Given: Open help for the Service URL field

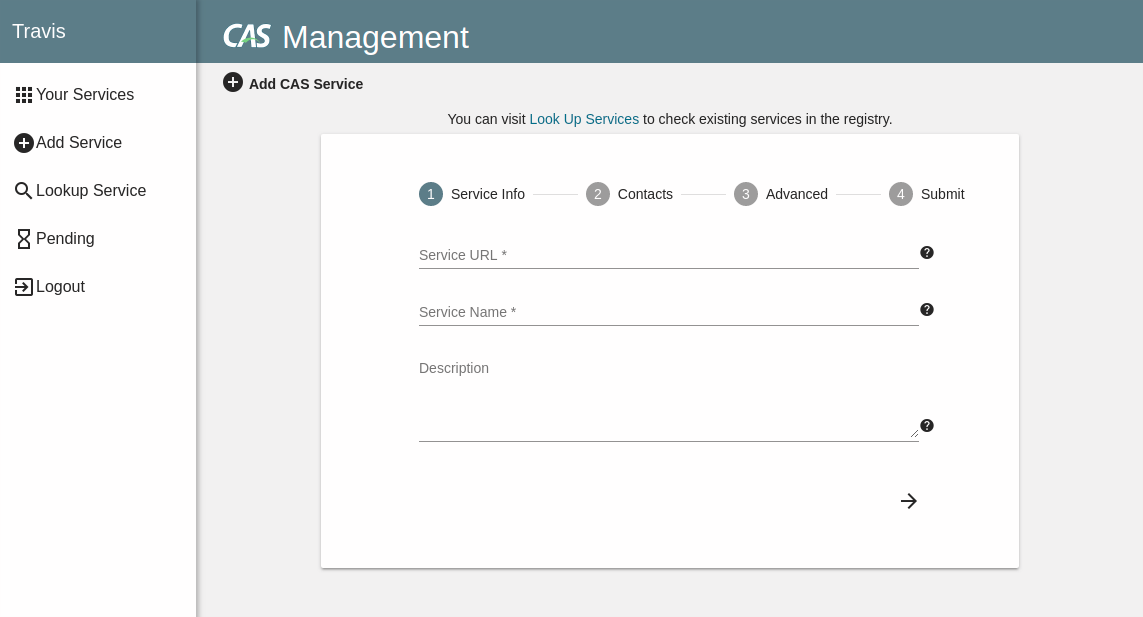Looking at the screenshot, I should point(927,253).
